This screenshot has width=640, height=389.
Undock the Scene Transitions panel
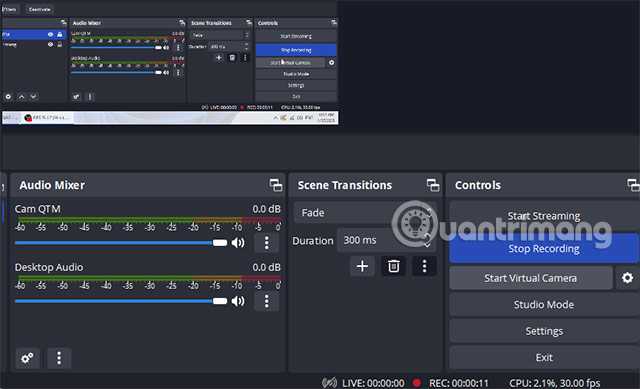(x=433, y=185)
